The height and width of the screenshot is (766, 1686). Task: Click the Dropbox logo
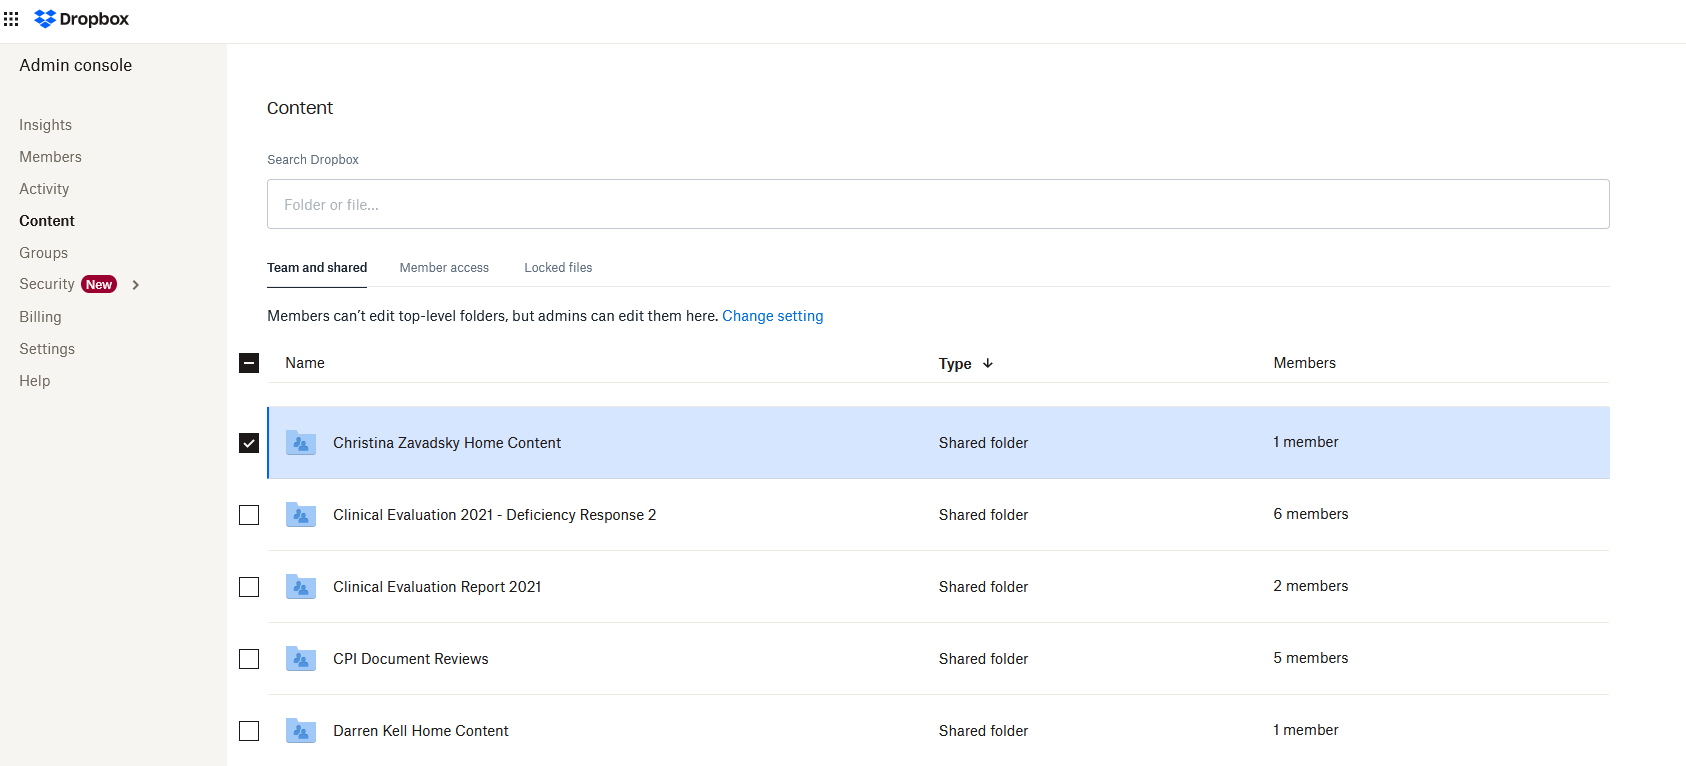coord(82,19)
